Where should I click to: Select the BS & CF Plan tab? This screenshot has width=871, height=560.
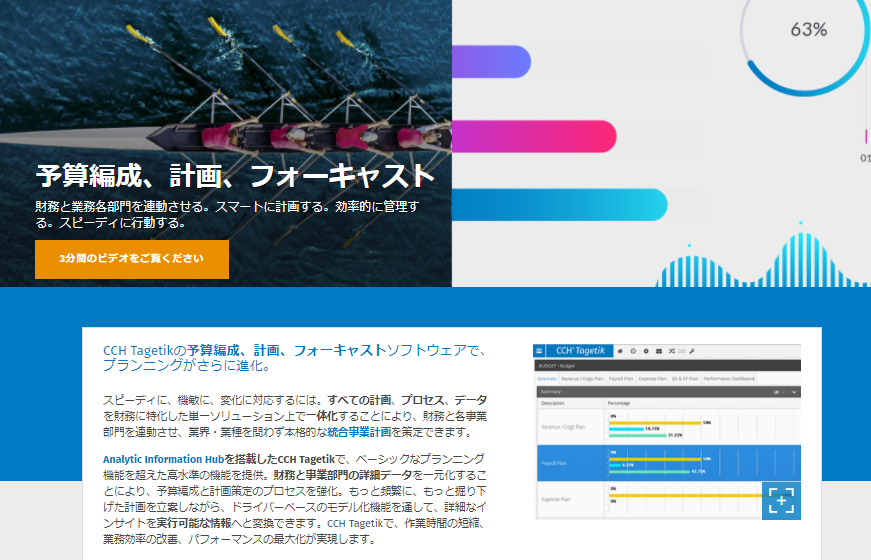coord(685,379)
